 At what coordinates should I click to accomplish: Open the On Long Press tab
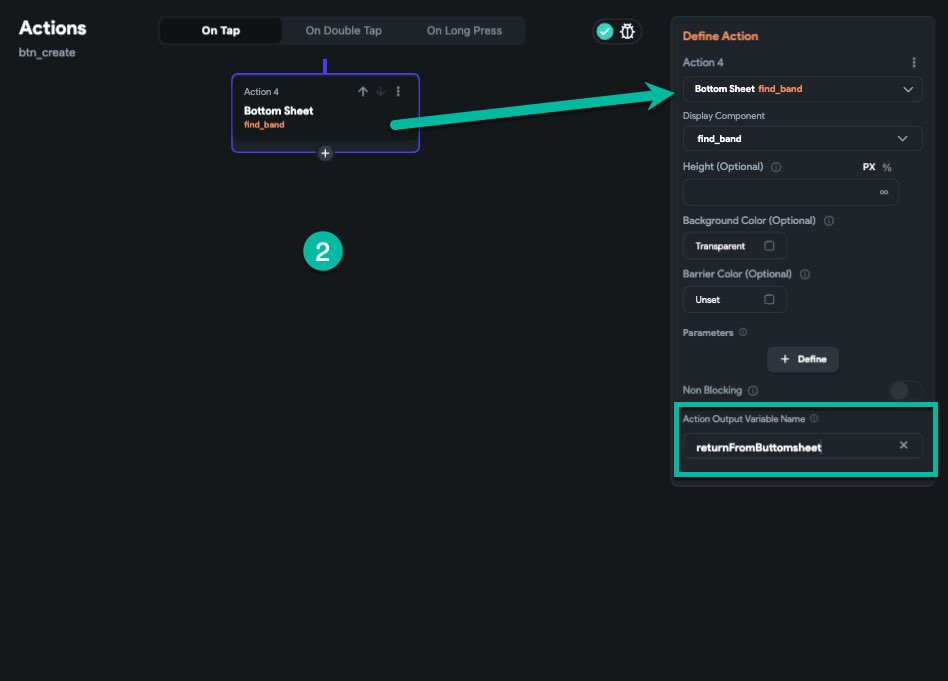pos(464,30)
